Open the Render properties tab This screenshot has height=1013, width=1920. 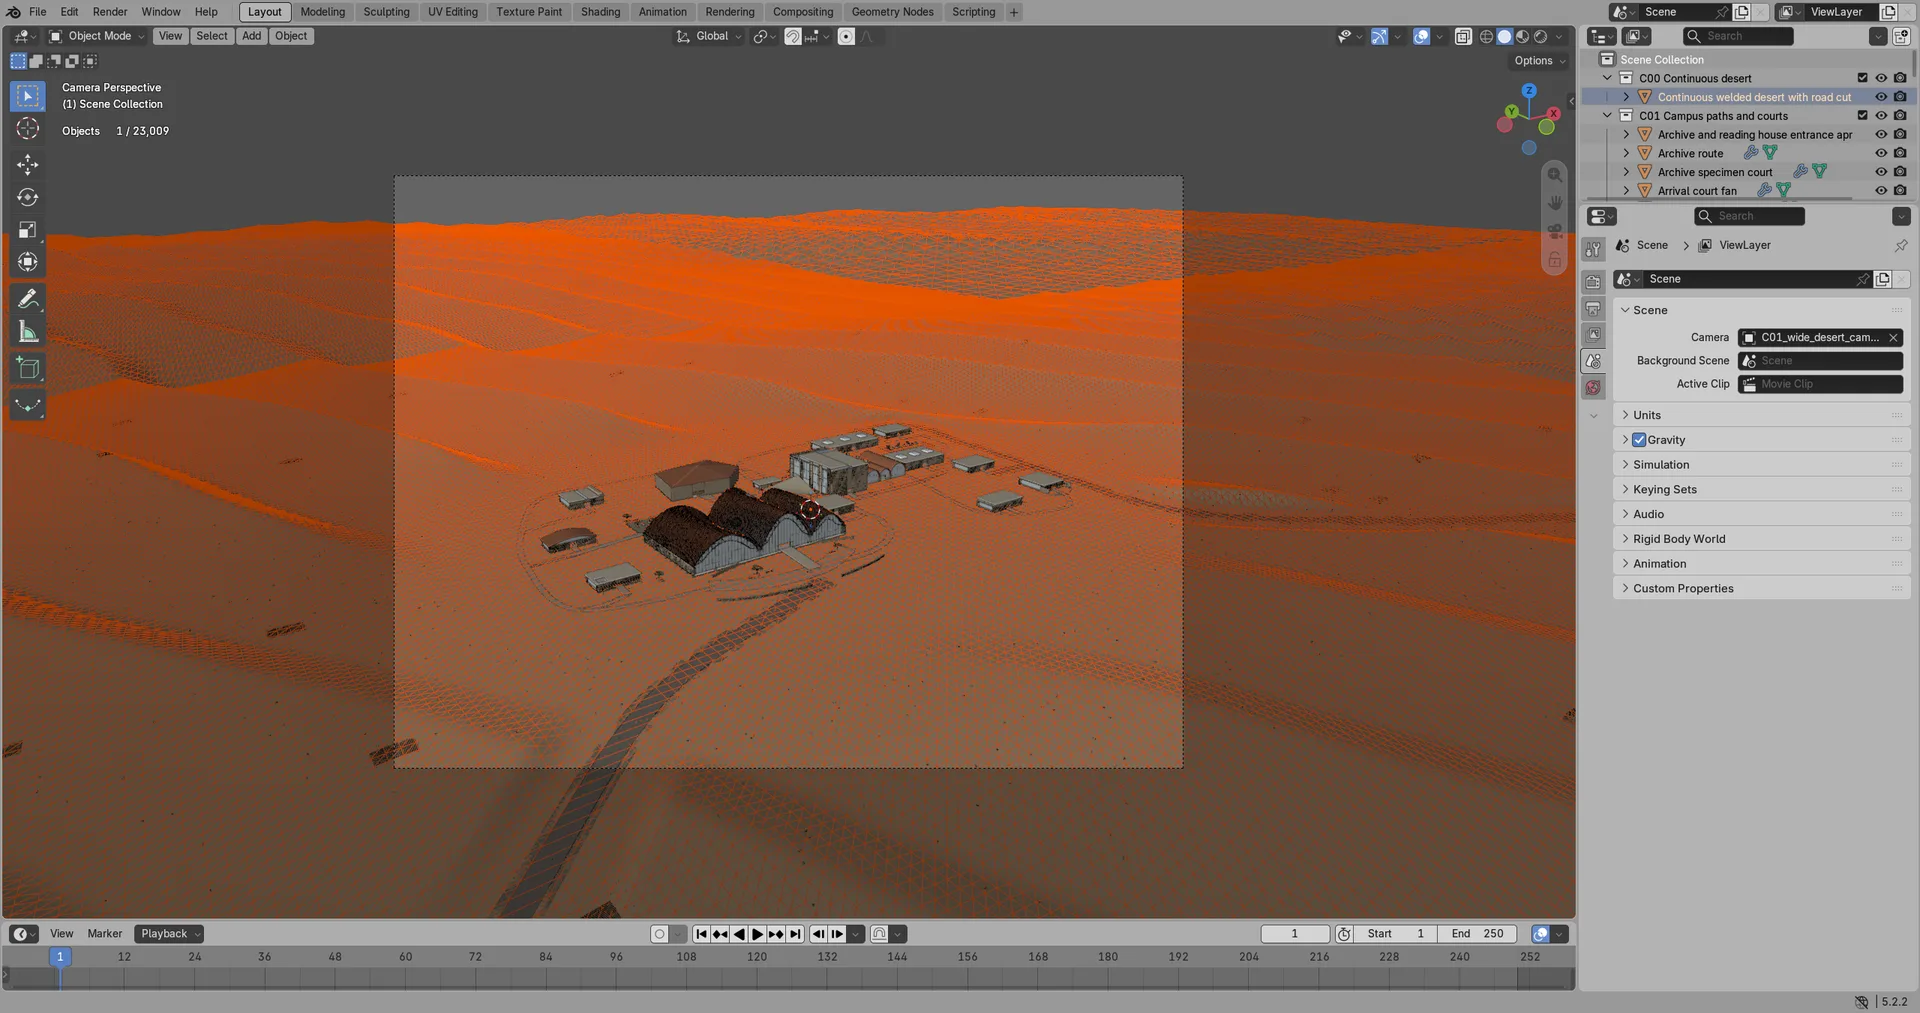[1594, 282]
